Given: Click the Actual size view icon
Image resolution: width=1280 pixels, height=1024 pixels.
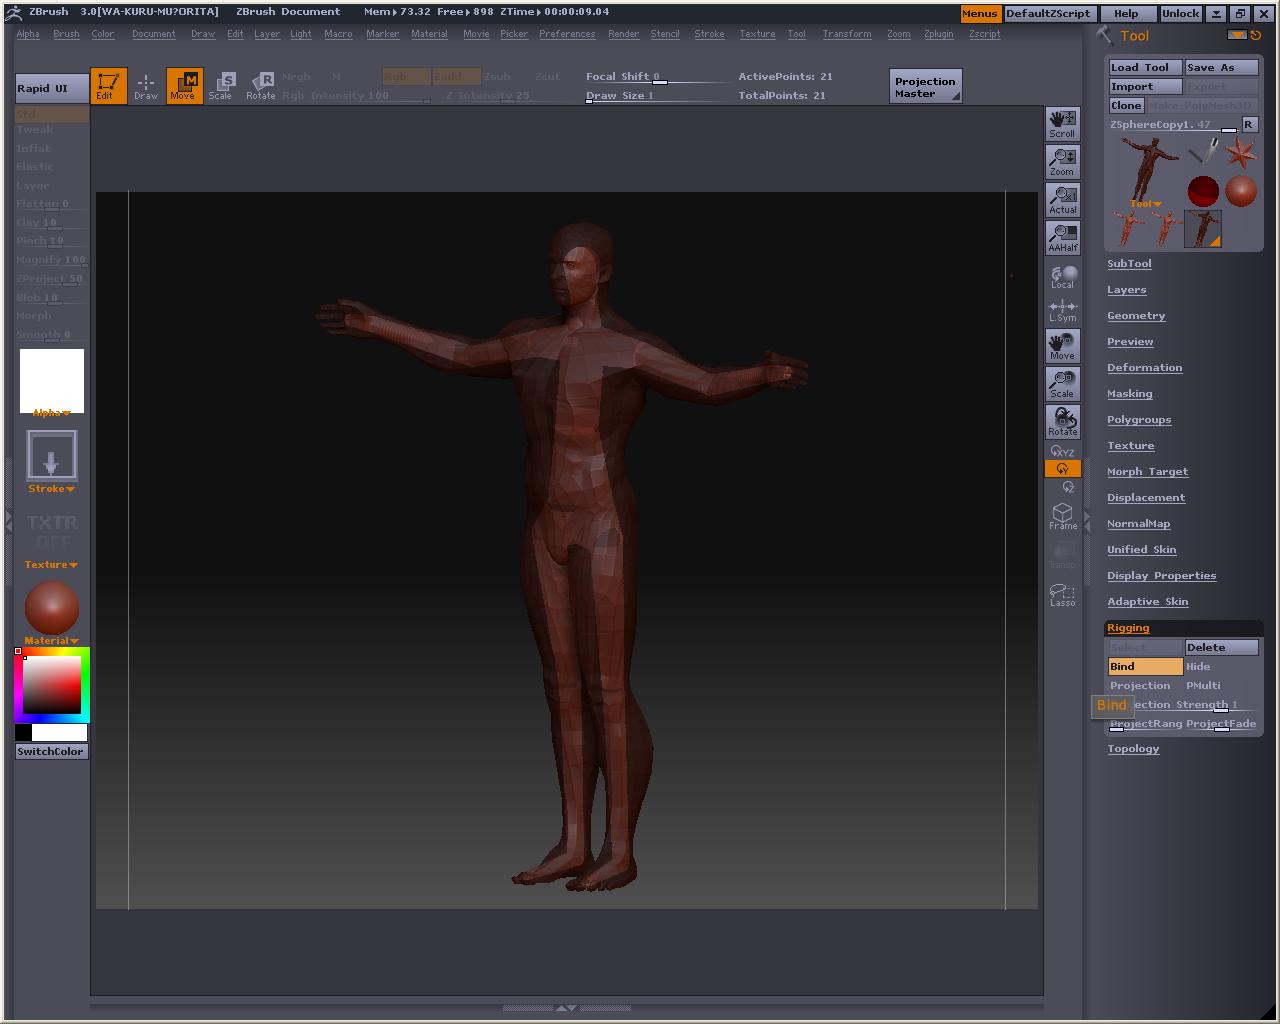Looking at the screenshot, I should (1062, 200).
